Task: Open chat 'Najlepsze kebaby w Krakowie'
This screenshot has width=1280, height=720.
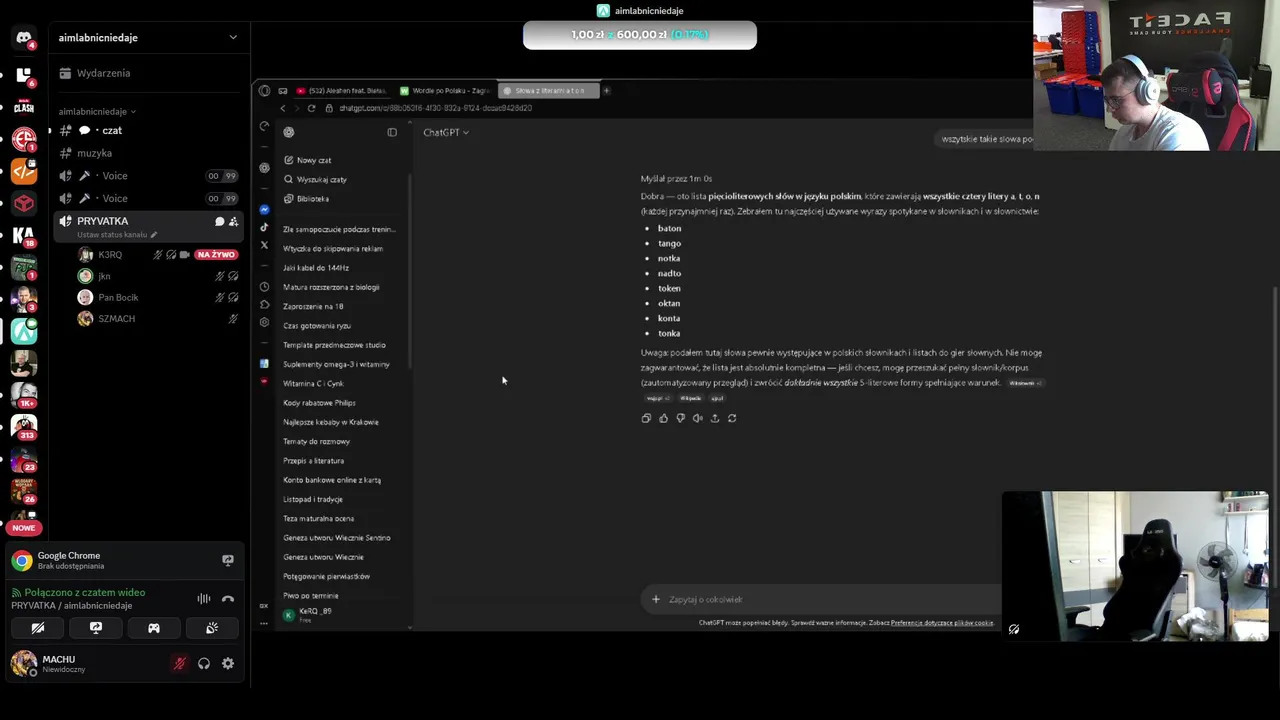Action: click(340, 422)
